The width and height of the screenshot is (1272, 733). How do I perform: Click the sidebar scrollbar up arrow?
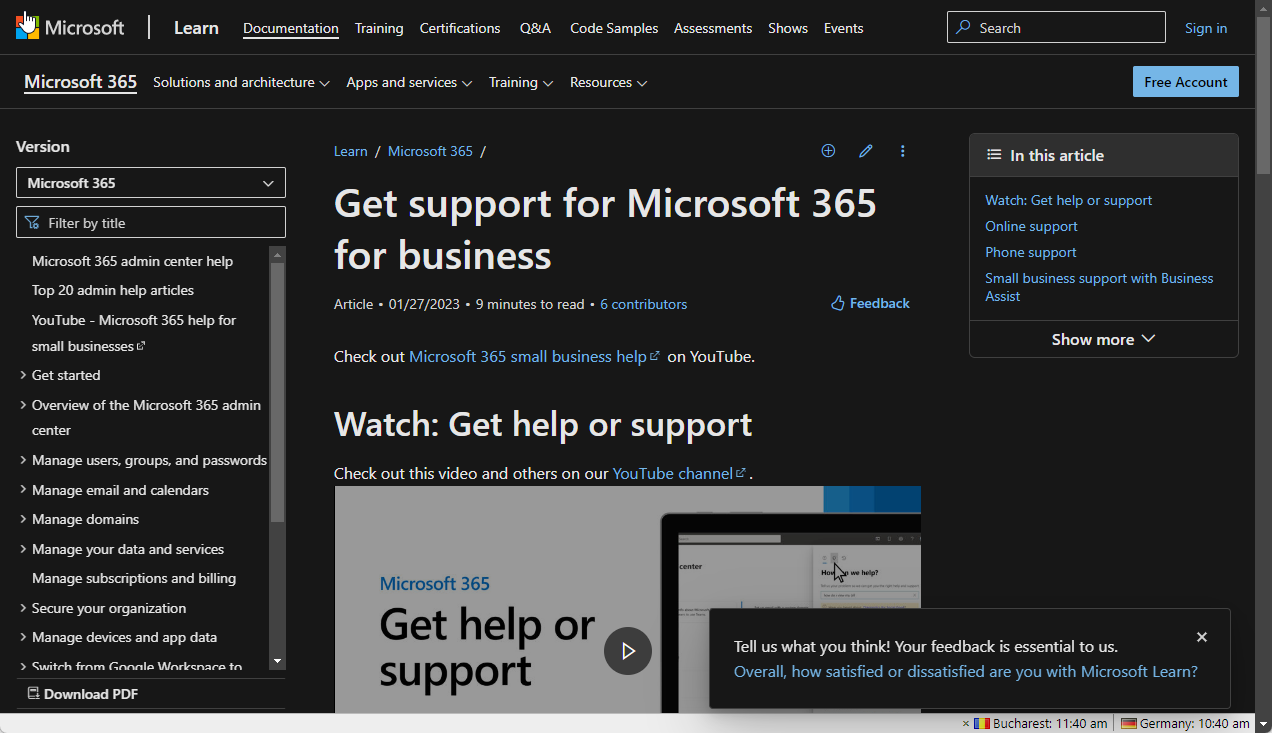[278, 254]
